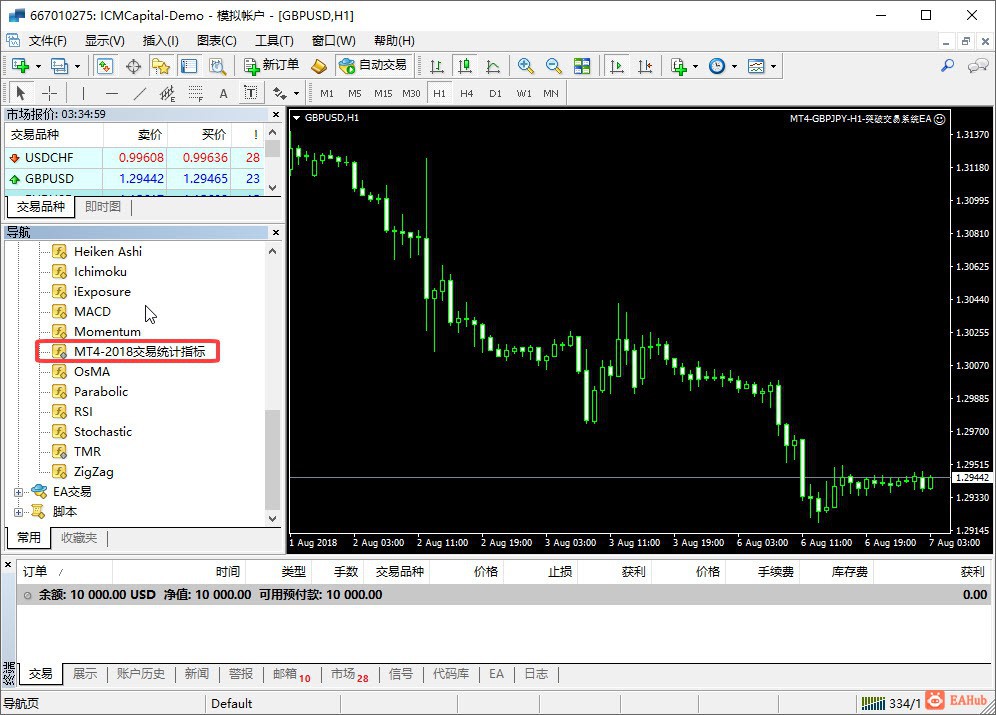Viewport: 996px width, 715px height.
Task: Select the text label T tool
Action: [251, 93]
